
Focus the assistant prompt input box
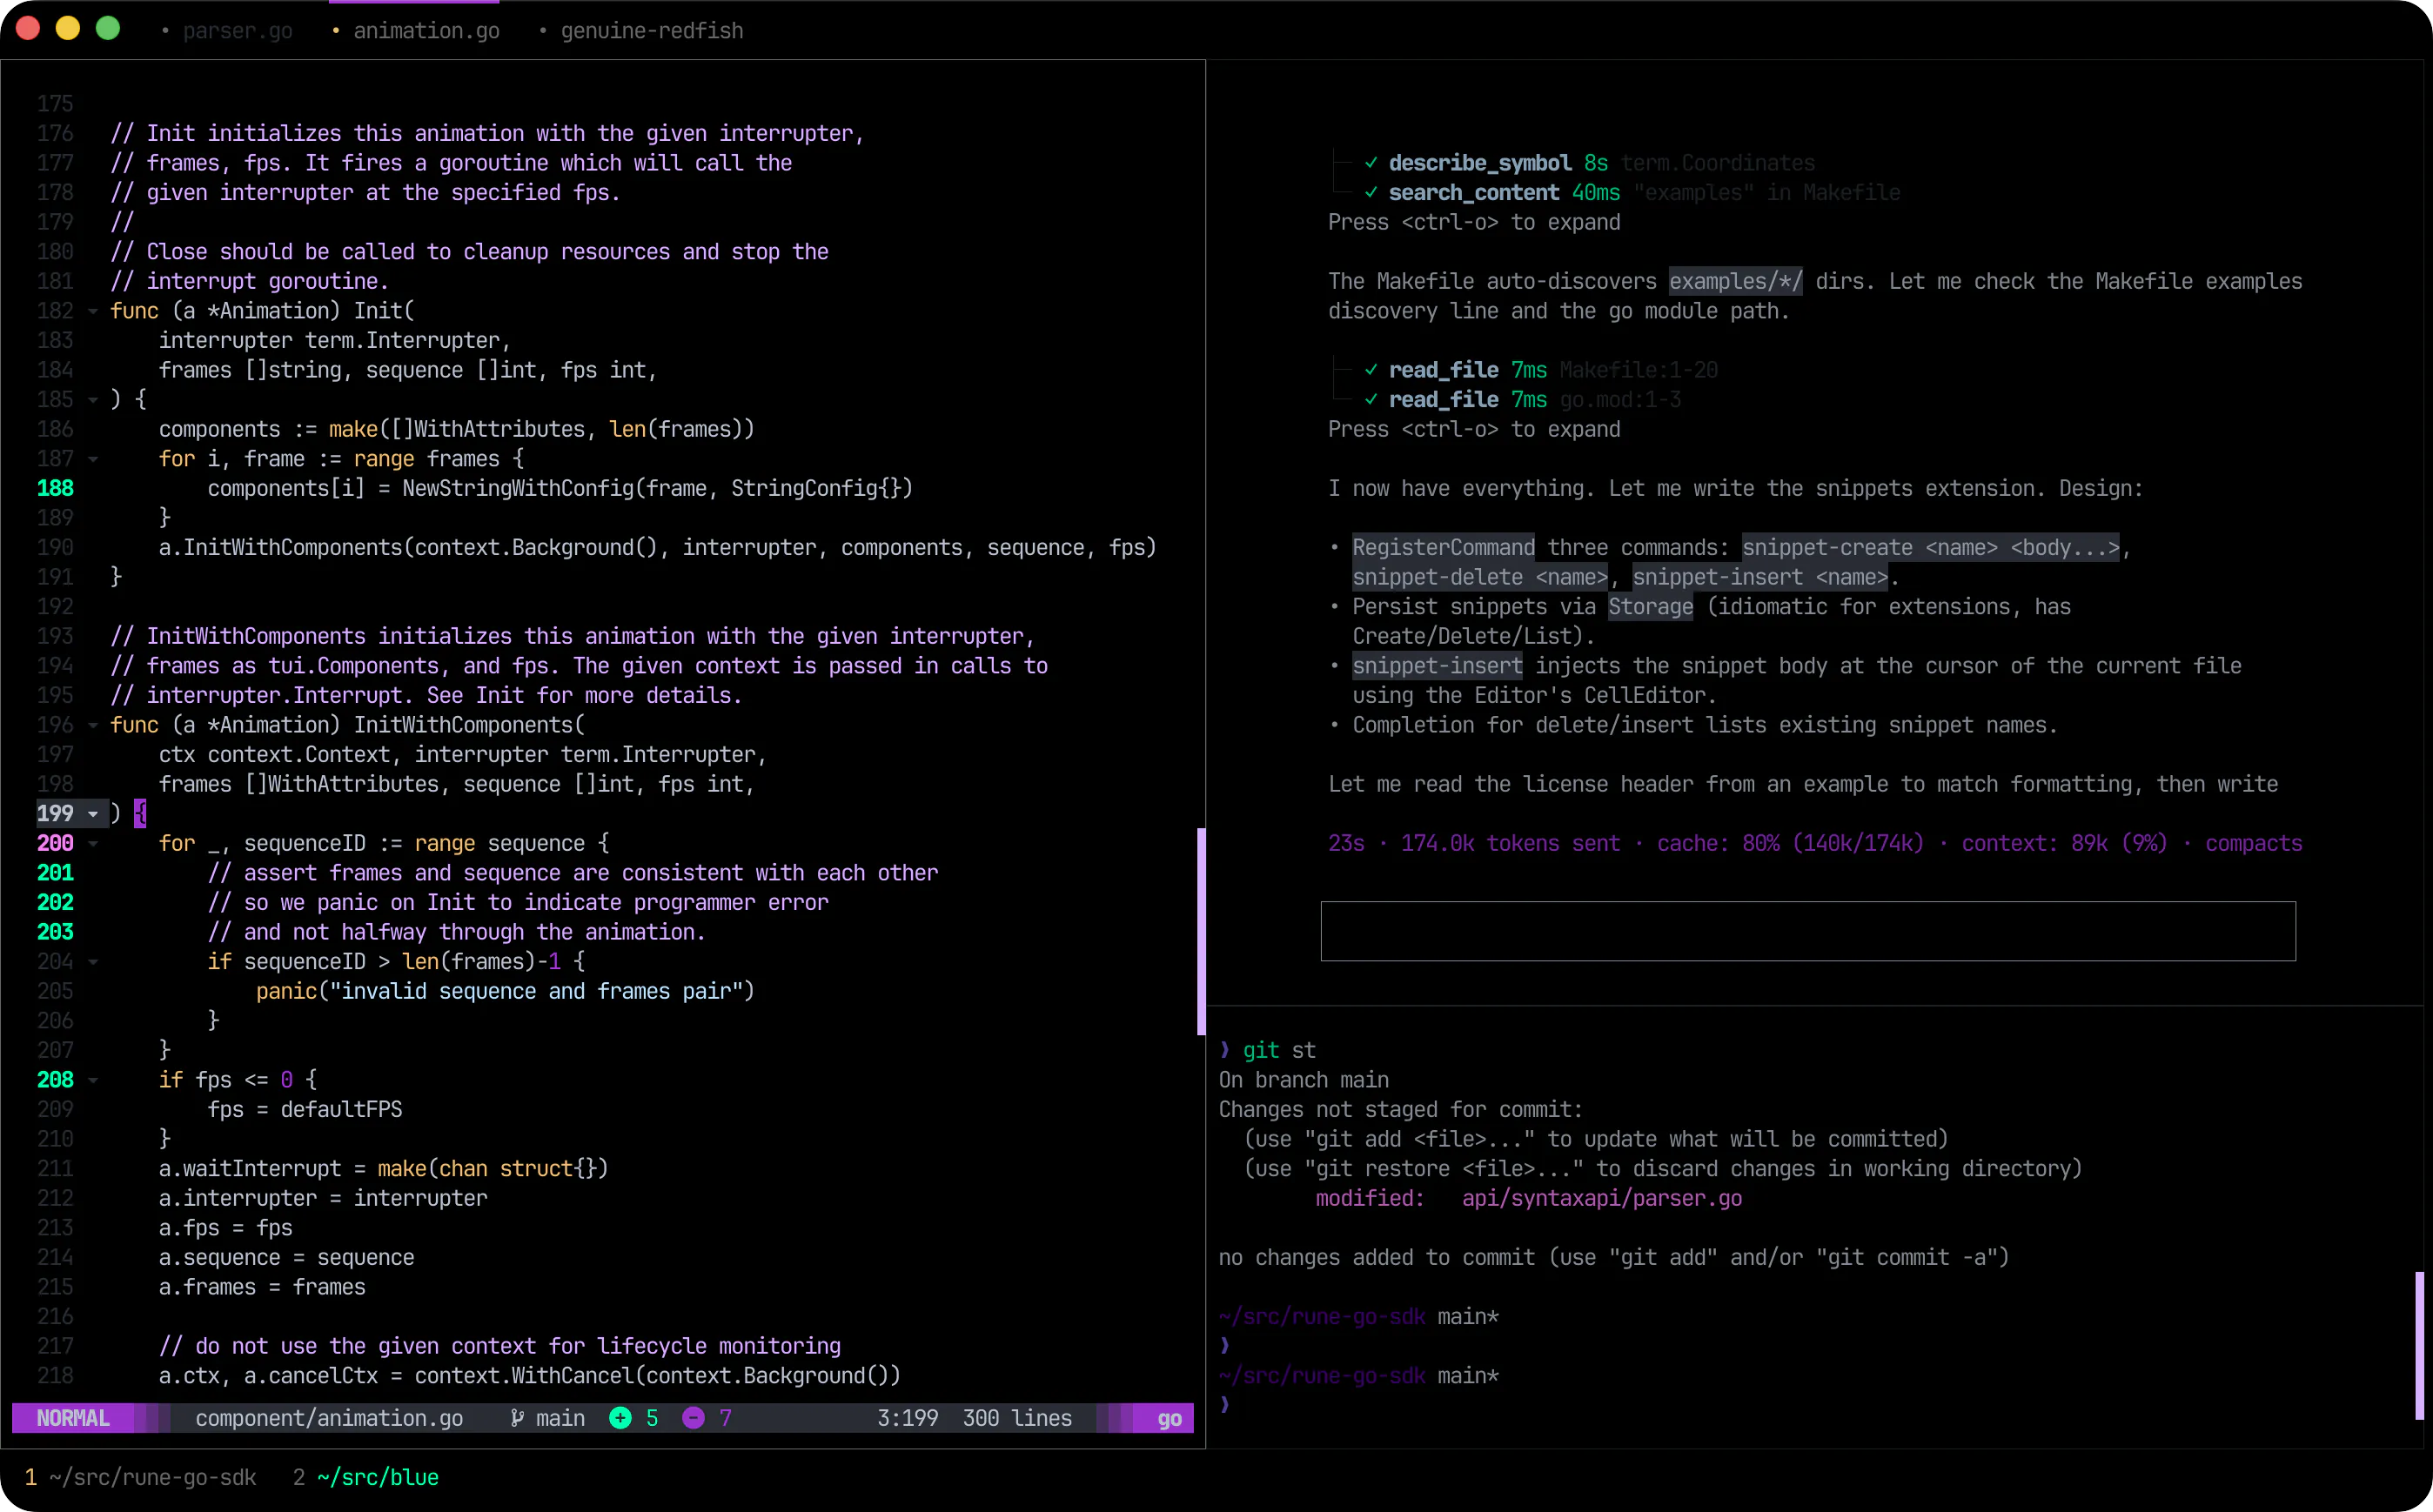tap(1808, 931)
